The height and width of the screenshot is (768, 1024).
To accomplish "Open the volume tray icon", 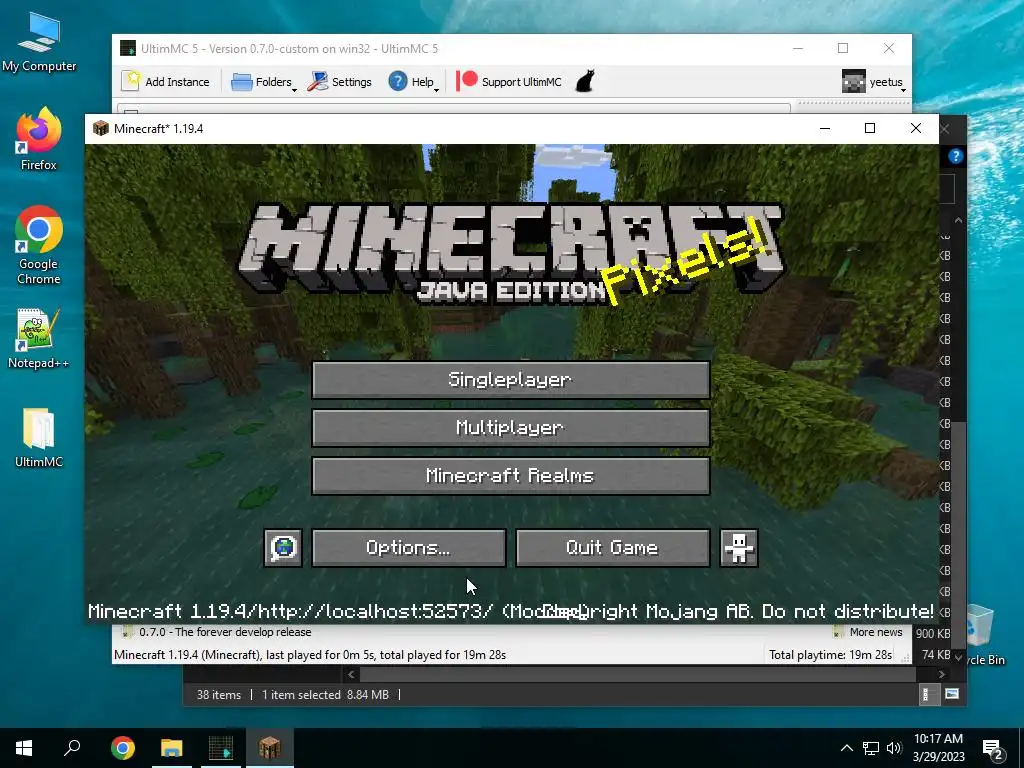I will pos(894,748).
